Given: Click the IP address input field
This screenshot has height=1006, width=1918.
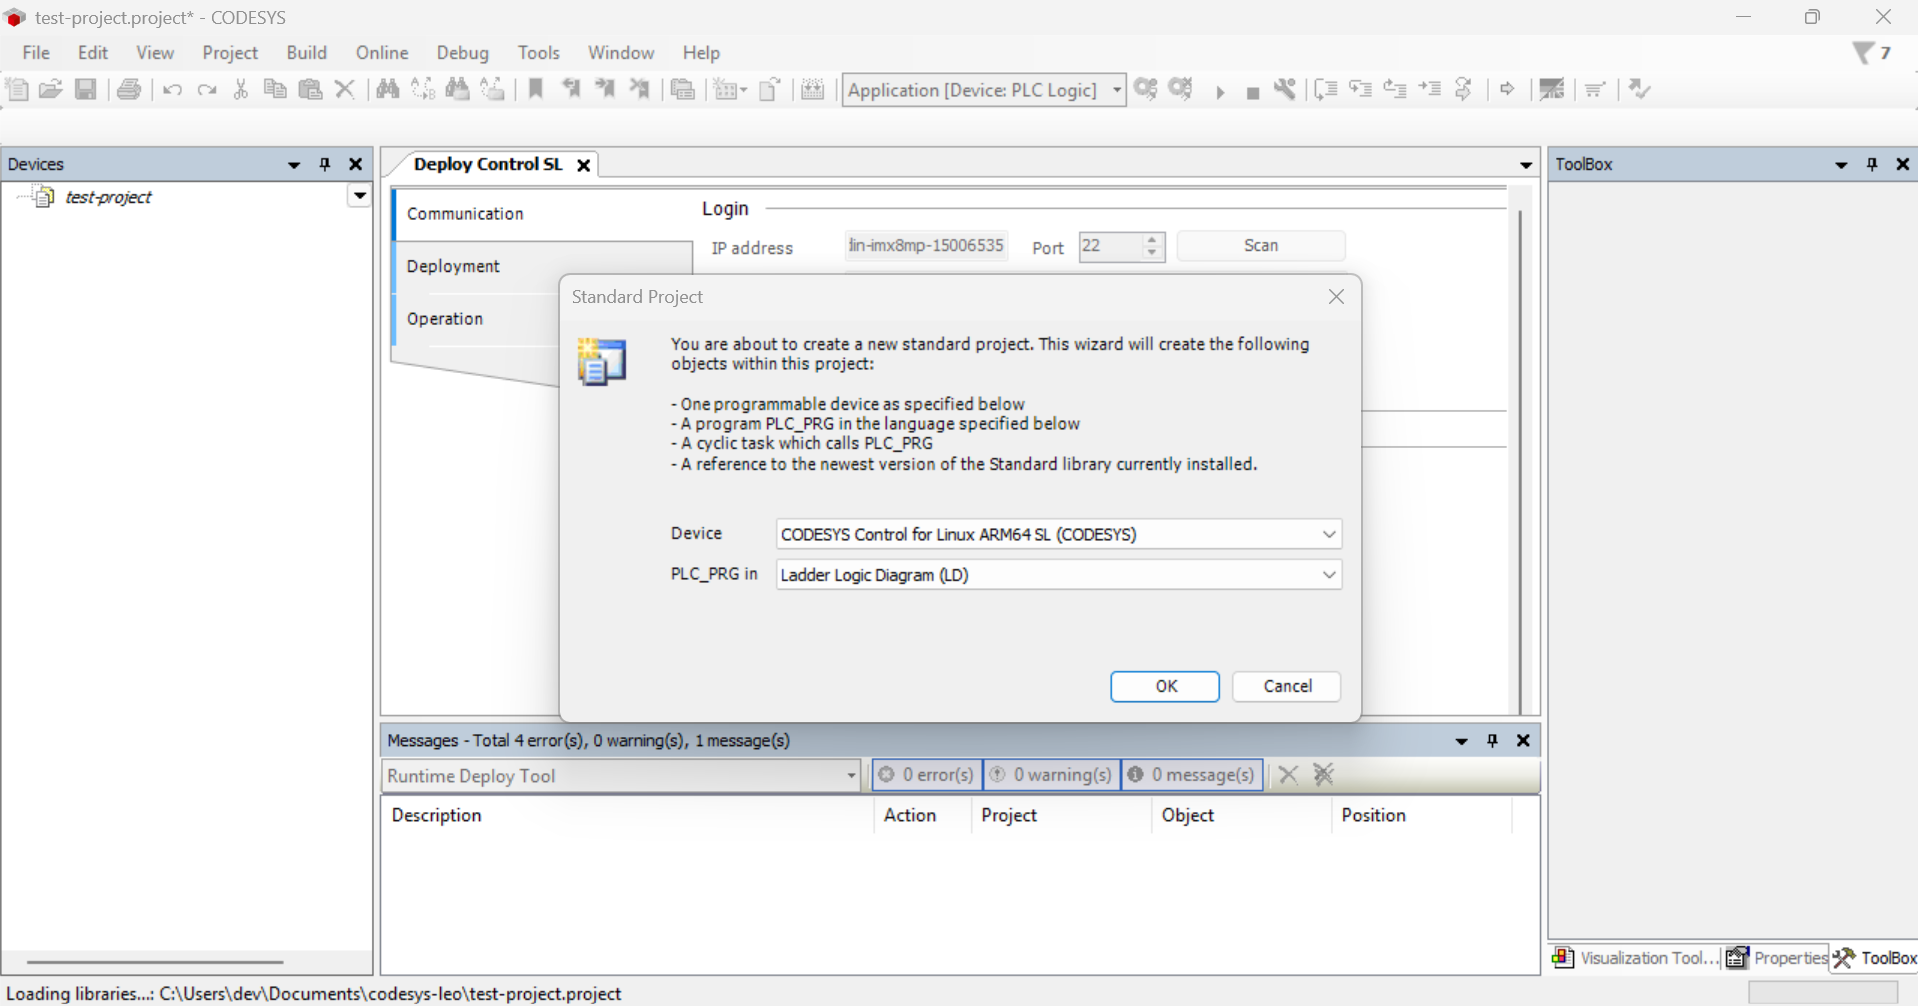Looking at the screenshot, I should pyautogui.click(x=925, y=246).
